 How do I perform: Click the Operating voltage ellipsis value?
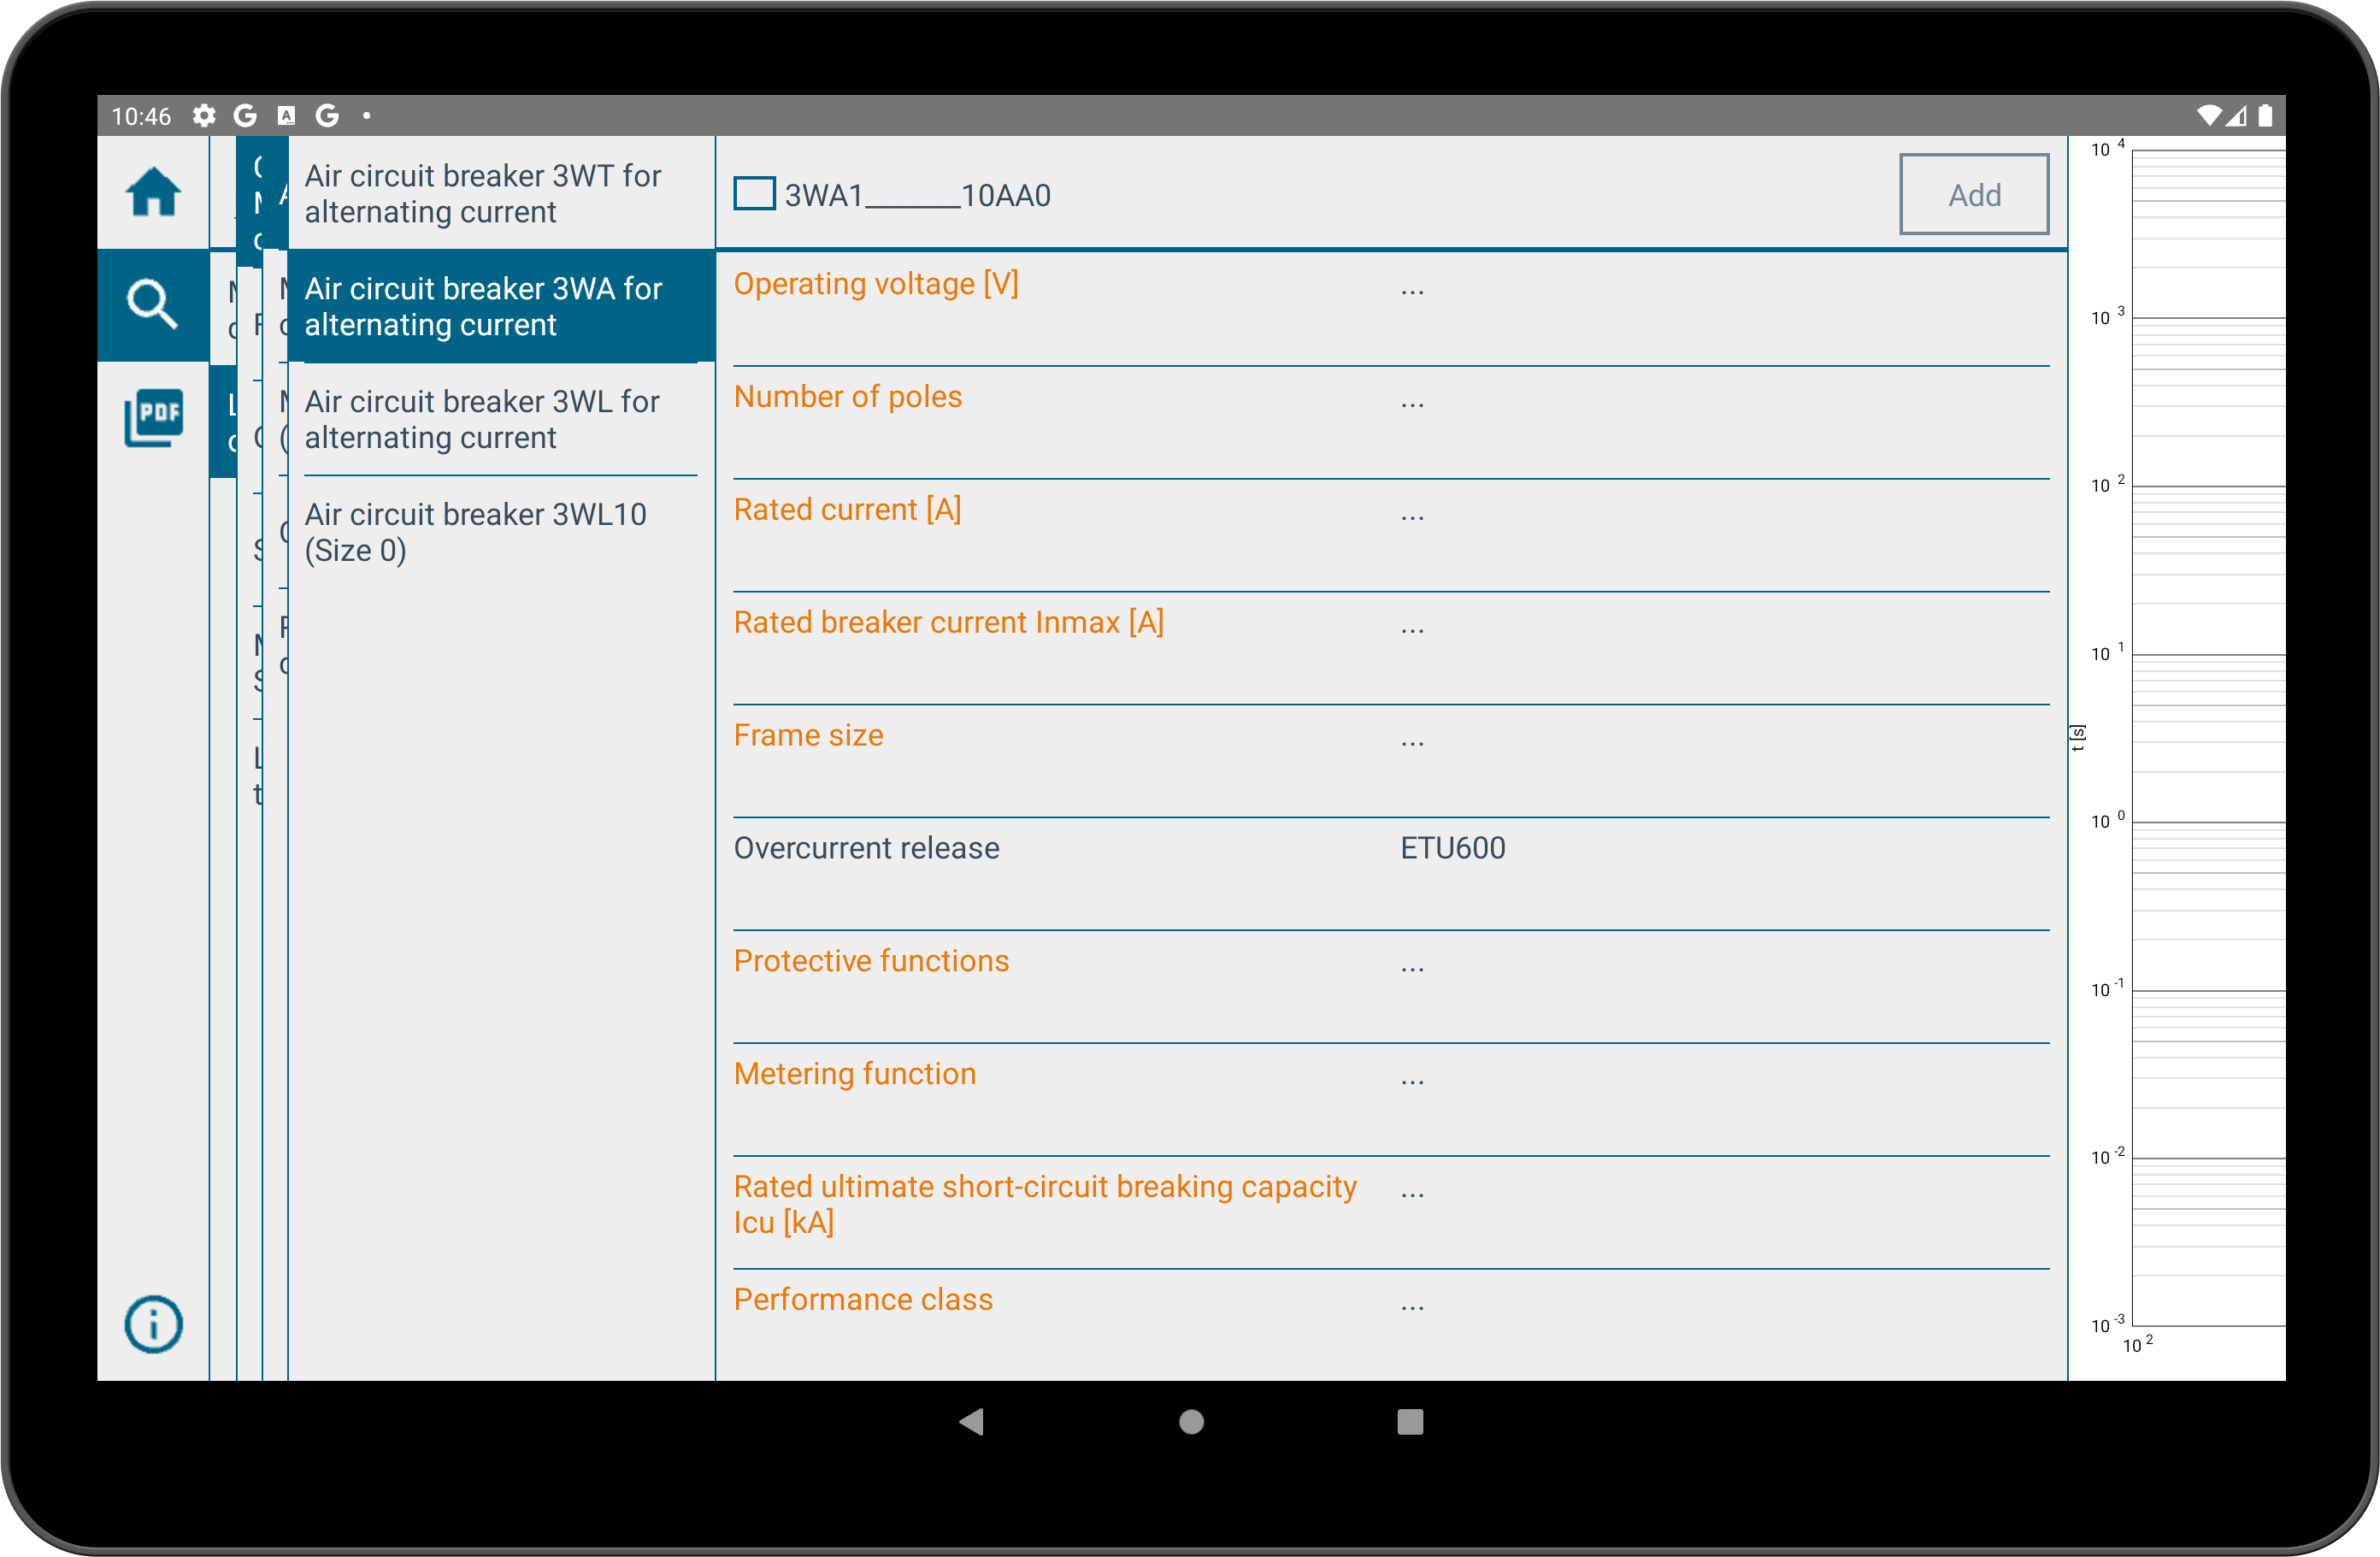coord(1412,292)
